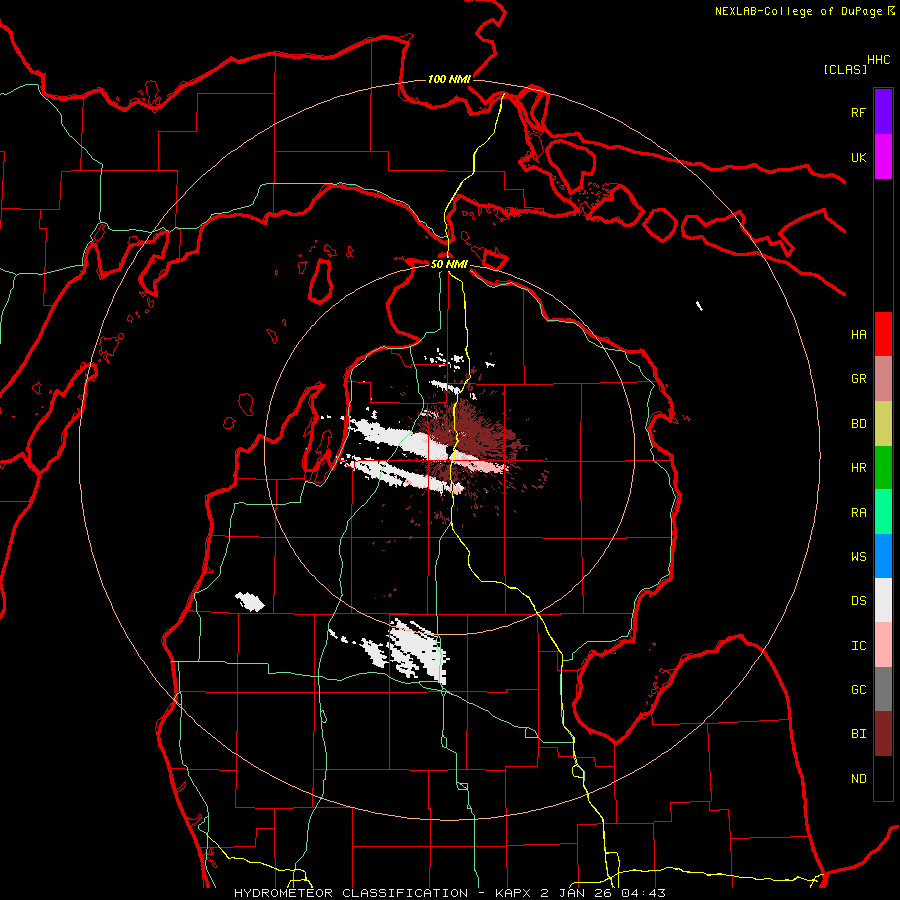Screen dimensions: 900x900
Task: Click the [CLAS] units label
Action: click(x=845, y=69)
